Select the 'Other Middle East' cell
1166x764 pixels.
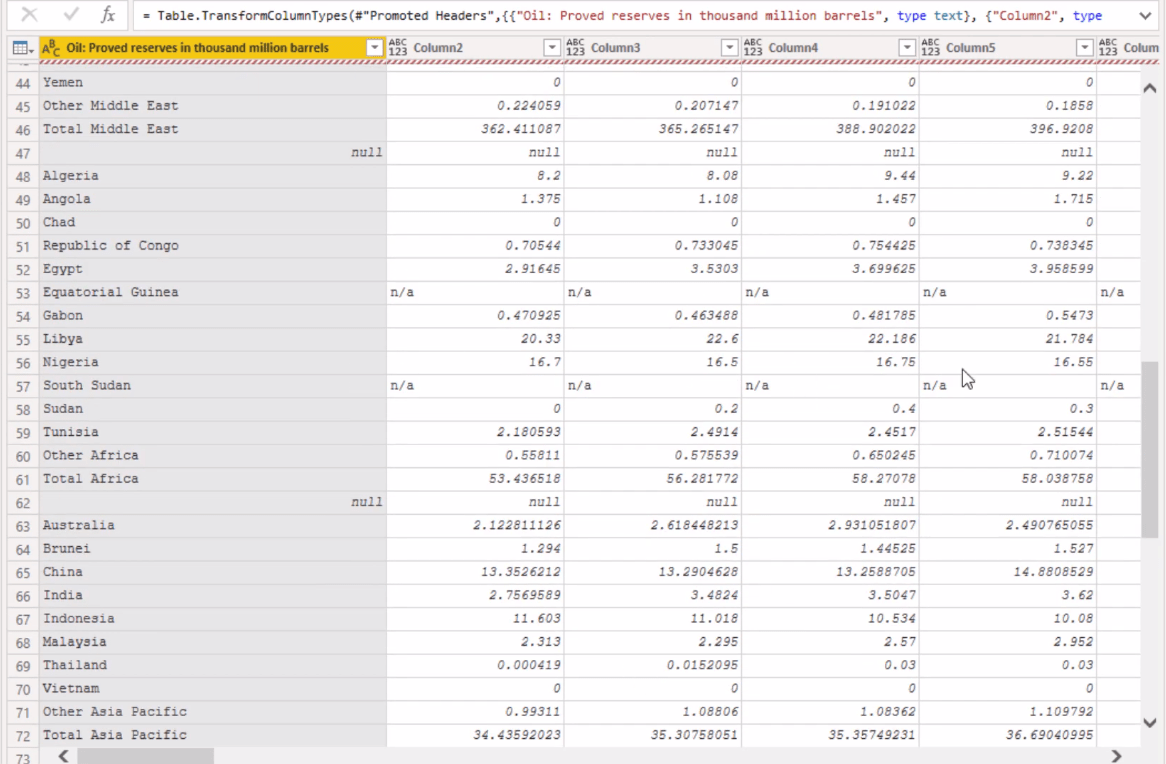[x=212, y=106]
